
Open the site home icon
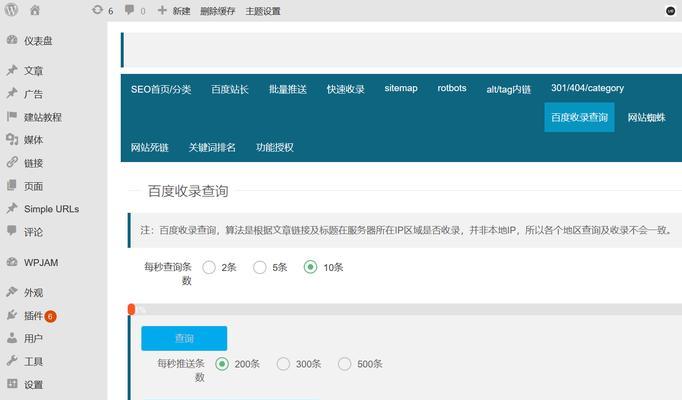coord(35,10)
